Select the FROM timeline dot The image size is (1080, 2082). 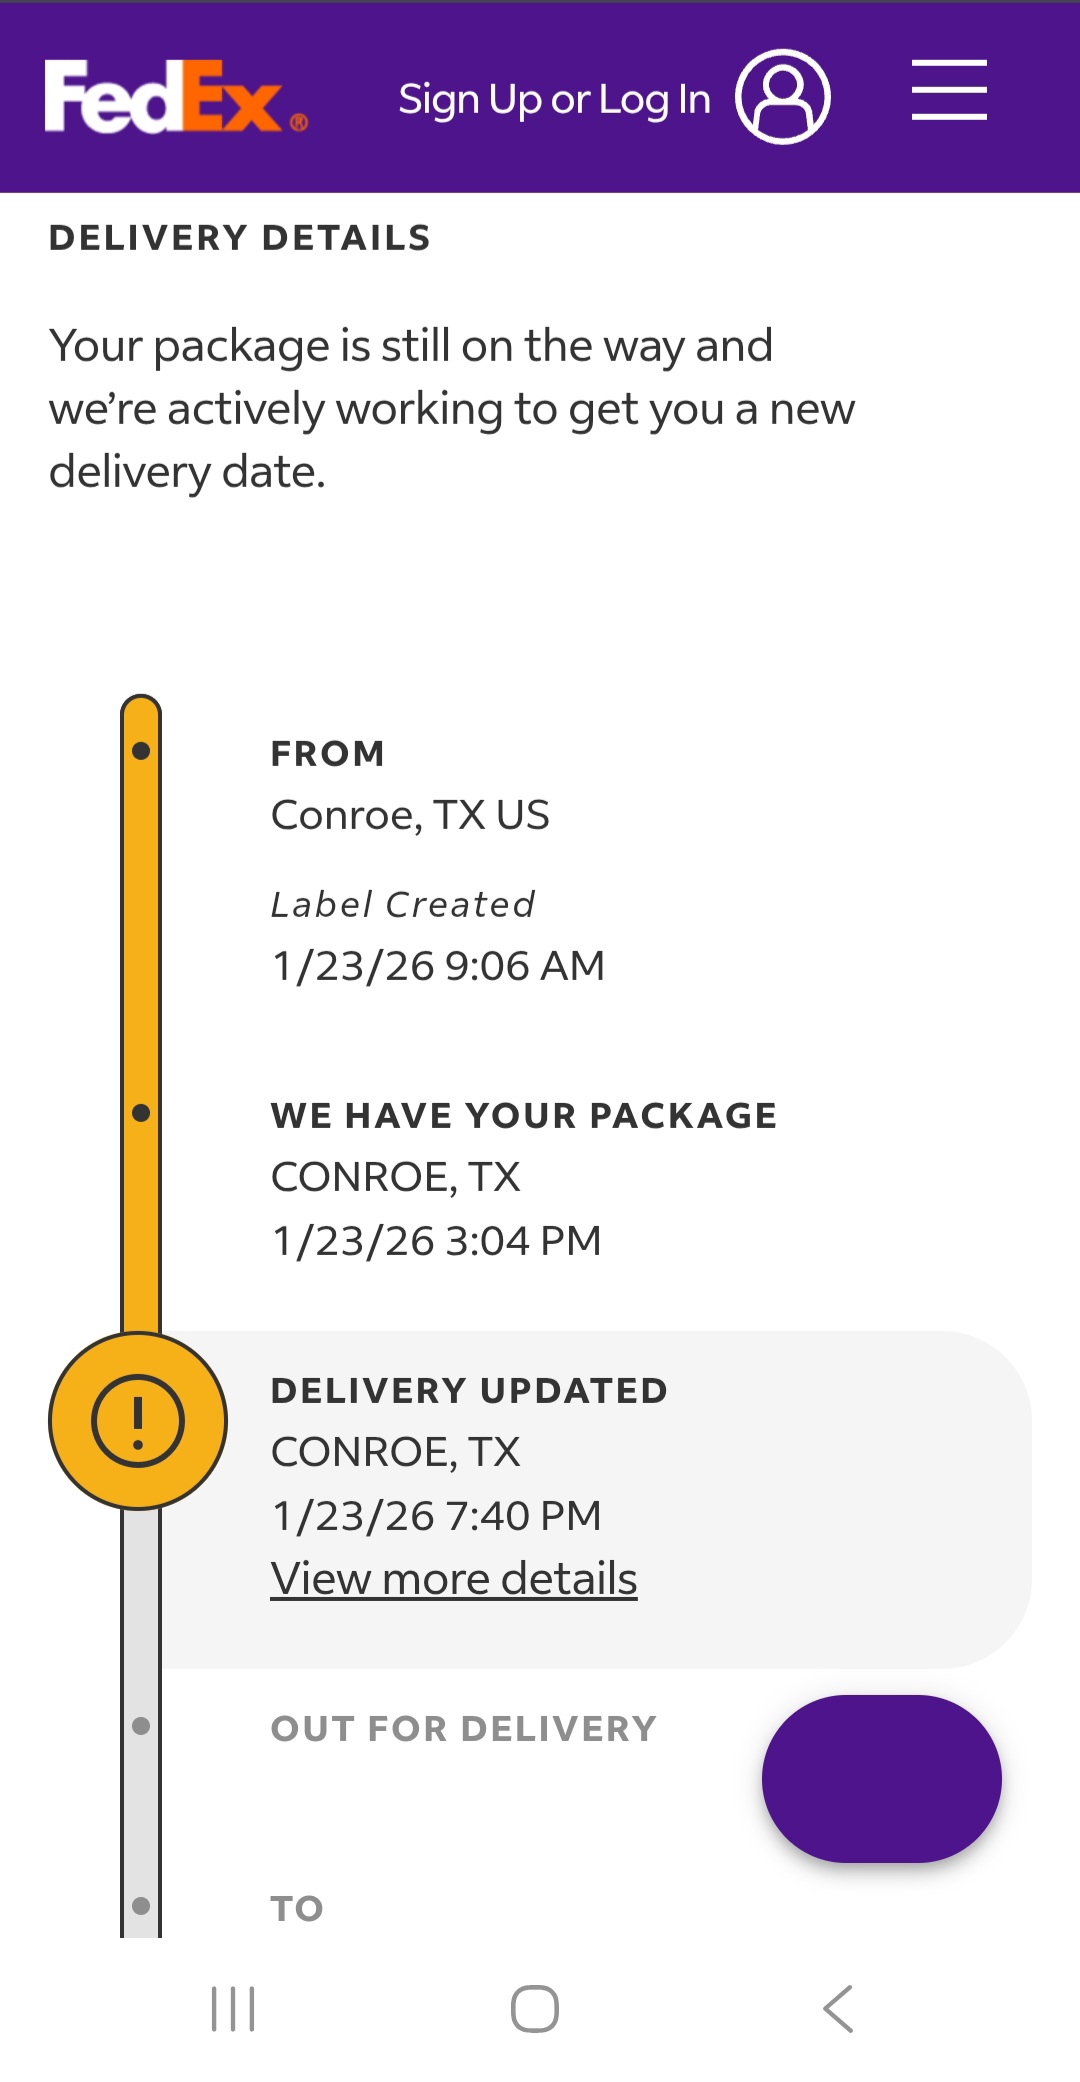(x=141, y=751)
